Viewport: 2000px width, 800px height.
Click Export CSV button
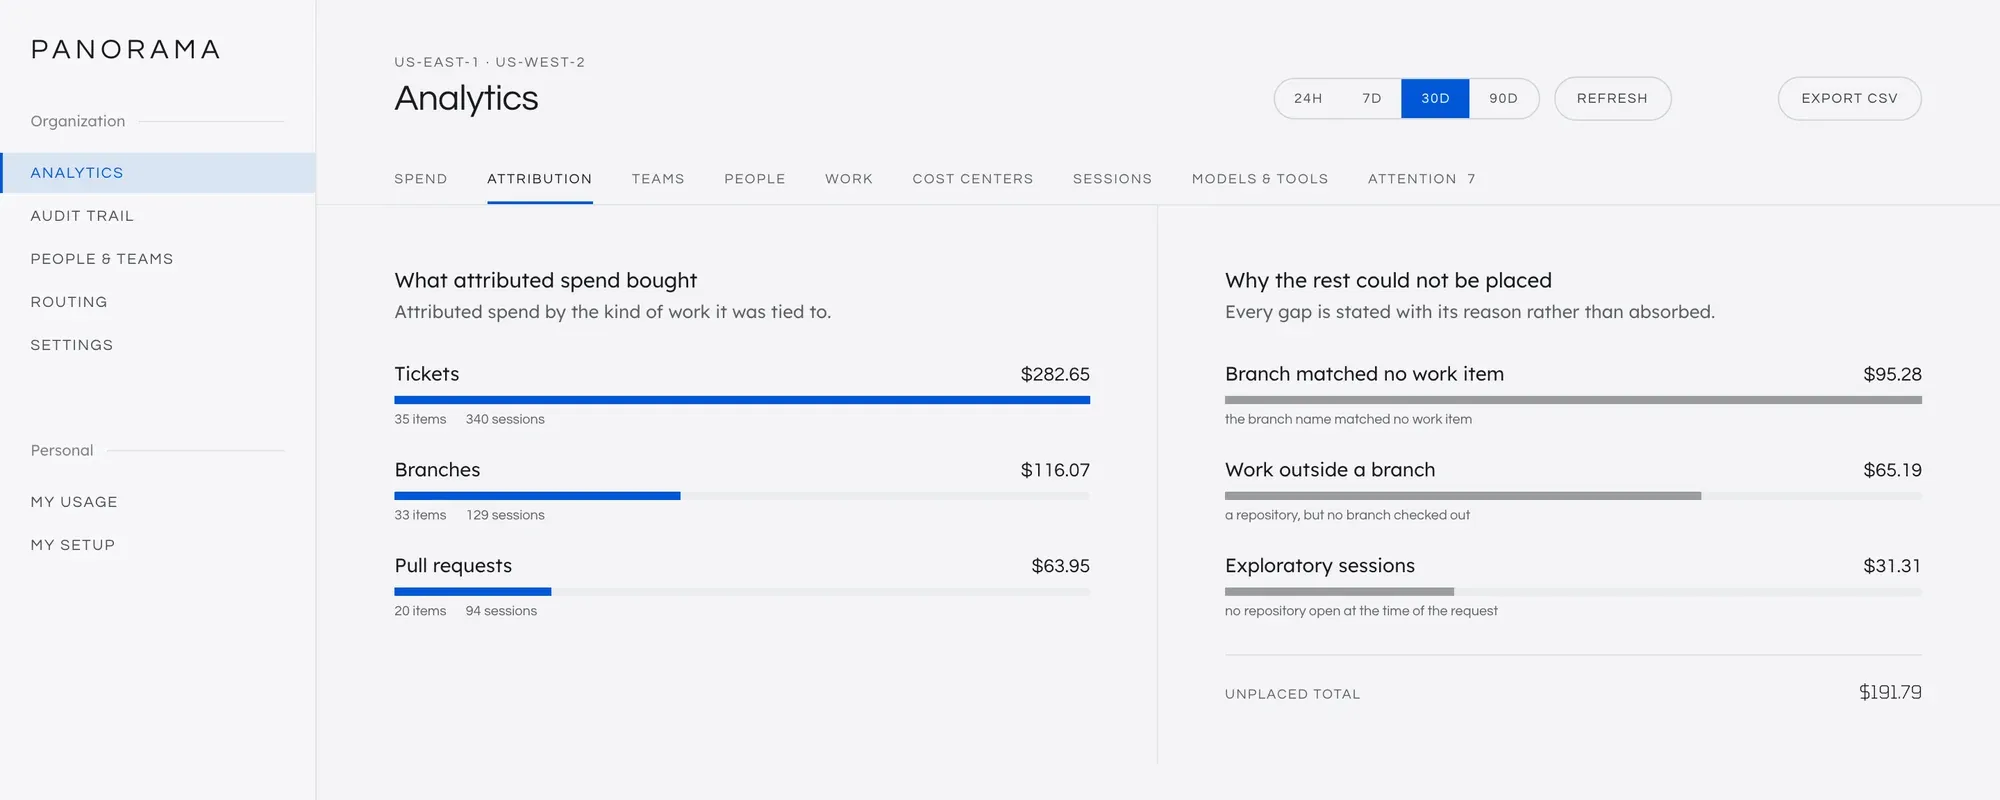(x=1849, y=98)
